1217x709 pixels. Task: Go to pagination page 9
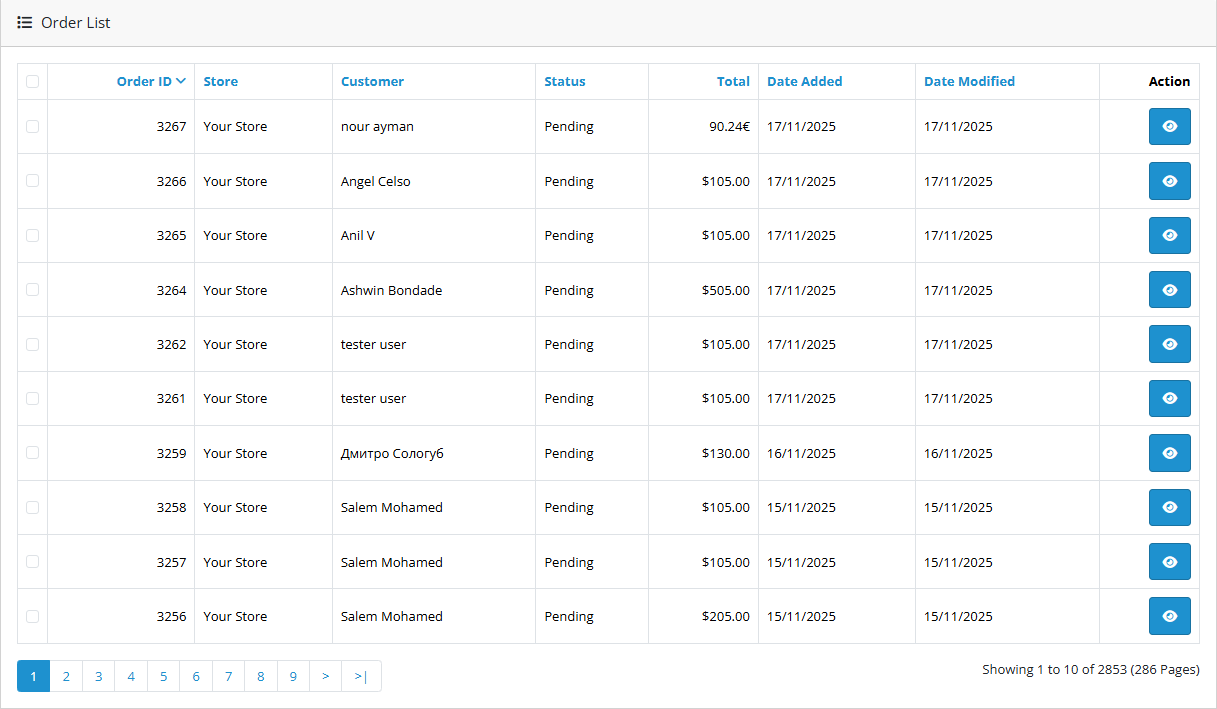pyautogui.click(x=293, y=676)
